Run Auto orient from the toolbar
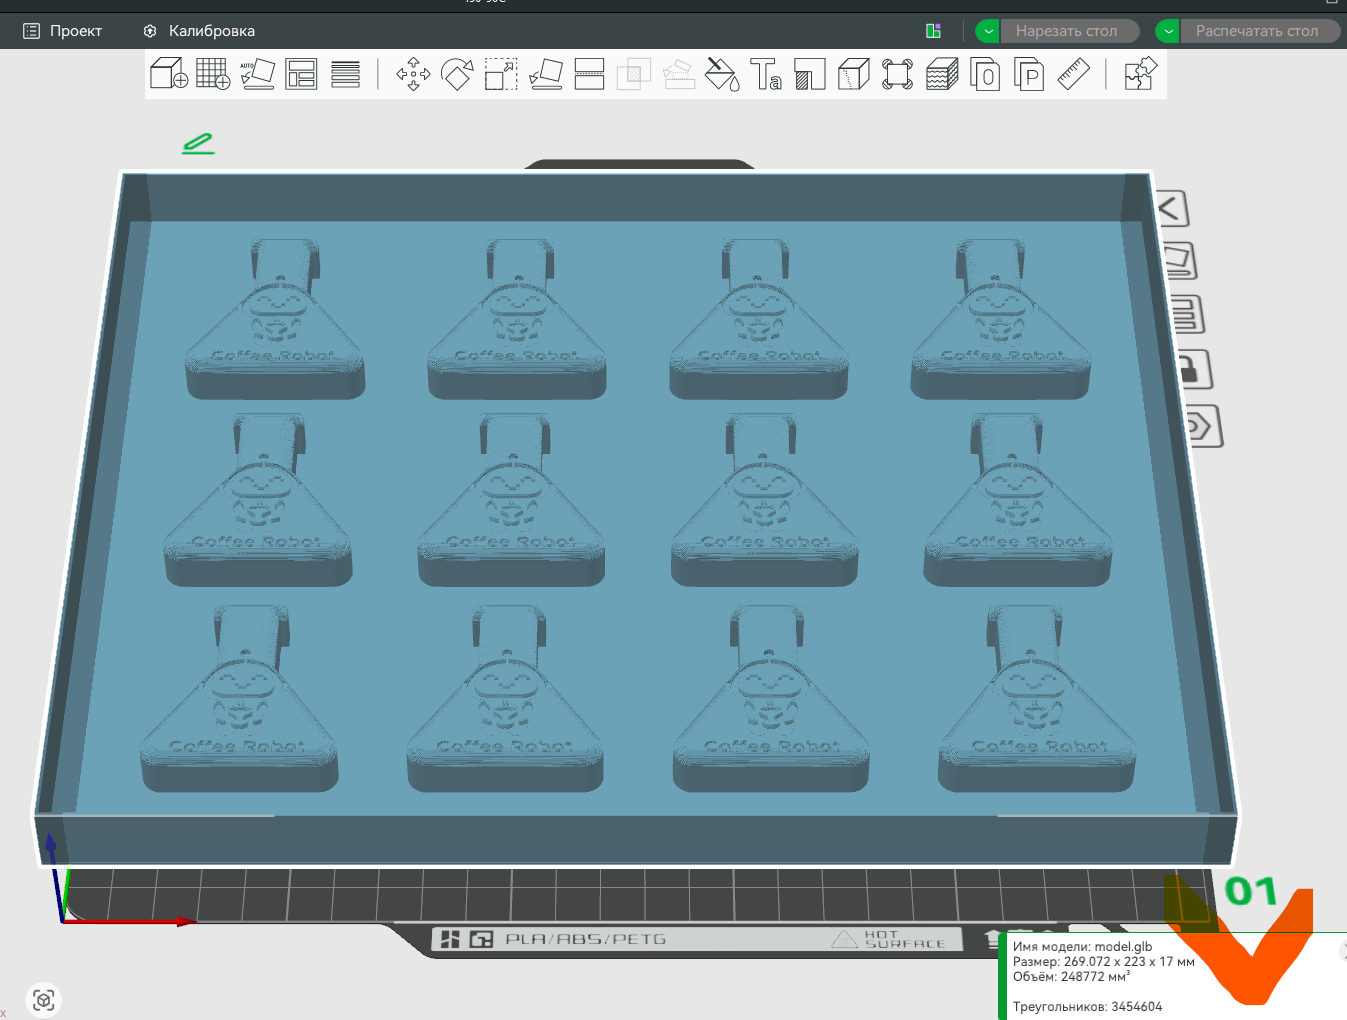This screenshot has width=1347, height=1020. [x=257, y=74]
